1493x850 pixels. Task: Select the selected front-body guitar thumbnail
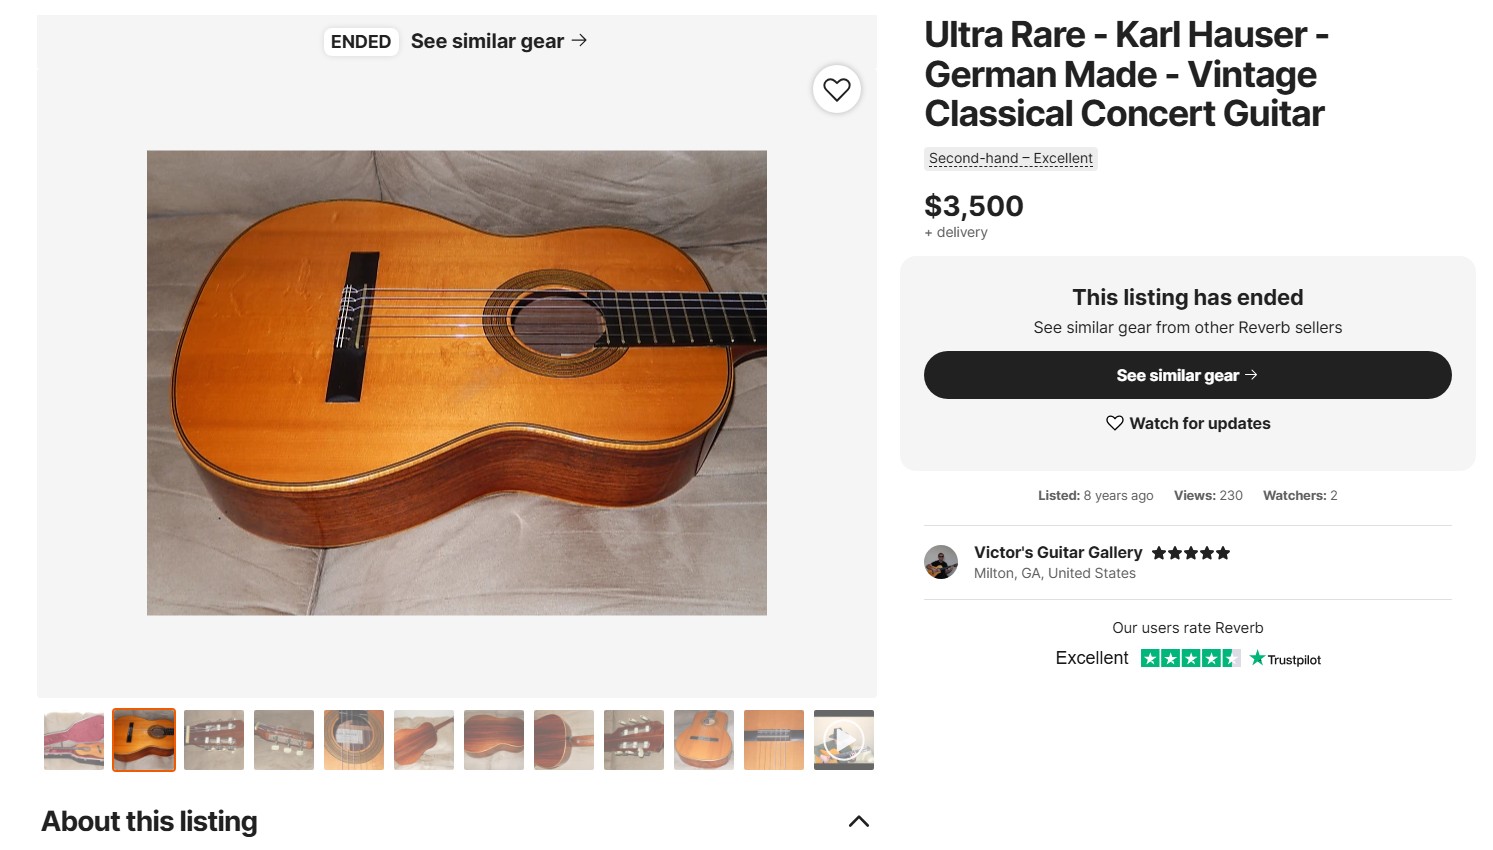click(x=144, y=740)
